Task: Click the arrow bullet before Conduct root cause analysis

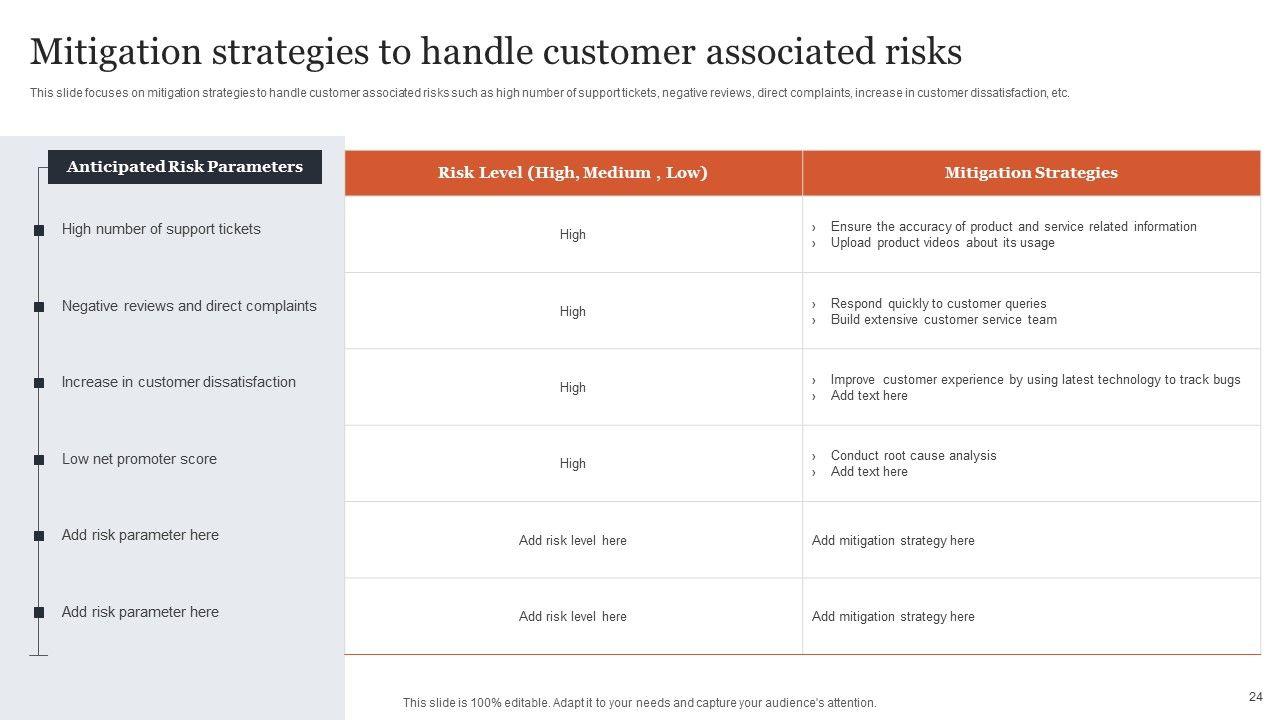Action: [x=815, y=456]
